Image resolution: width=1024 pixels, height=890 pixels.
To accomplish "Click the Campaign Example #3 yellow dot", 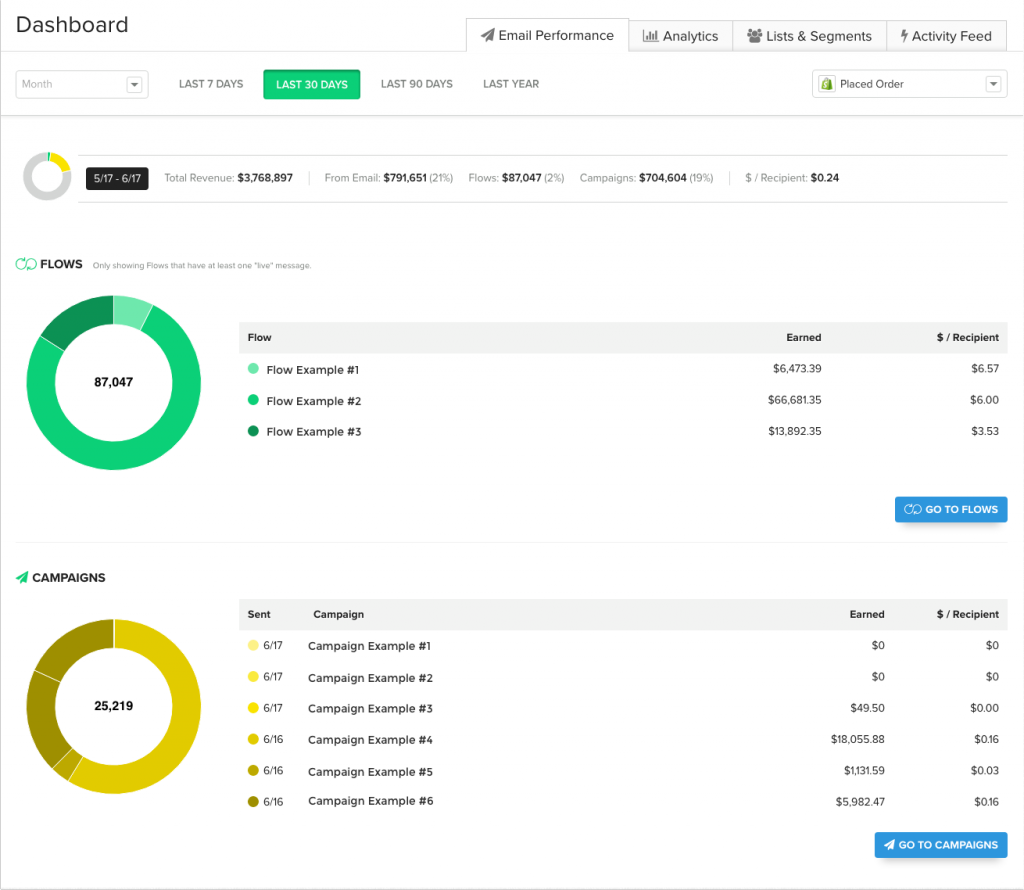I will coord(253,708).
